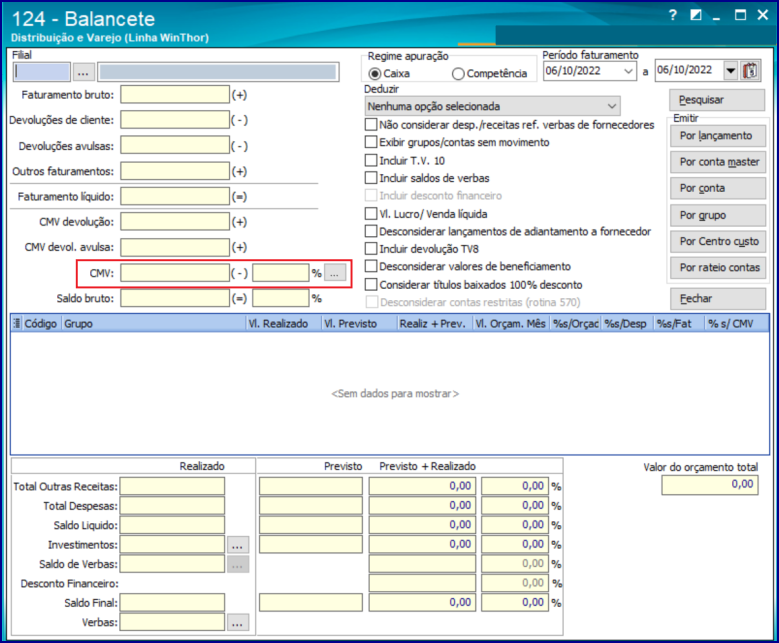Click the Realiz + Prev. column header
Screen dimensions: 779x643
click(435, 323)
